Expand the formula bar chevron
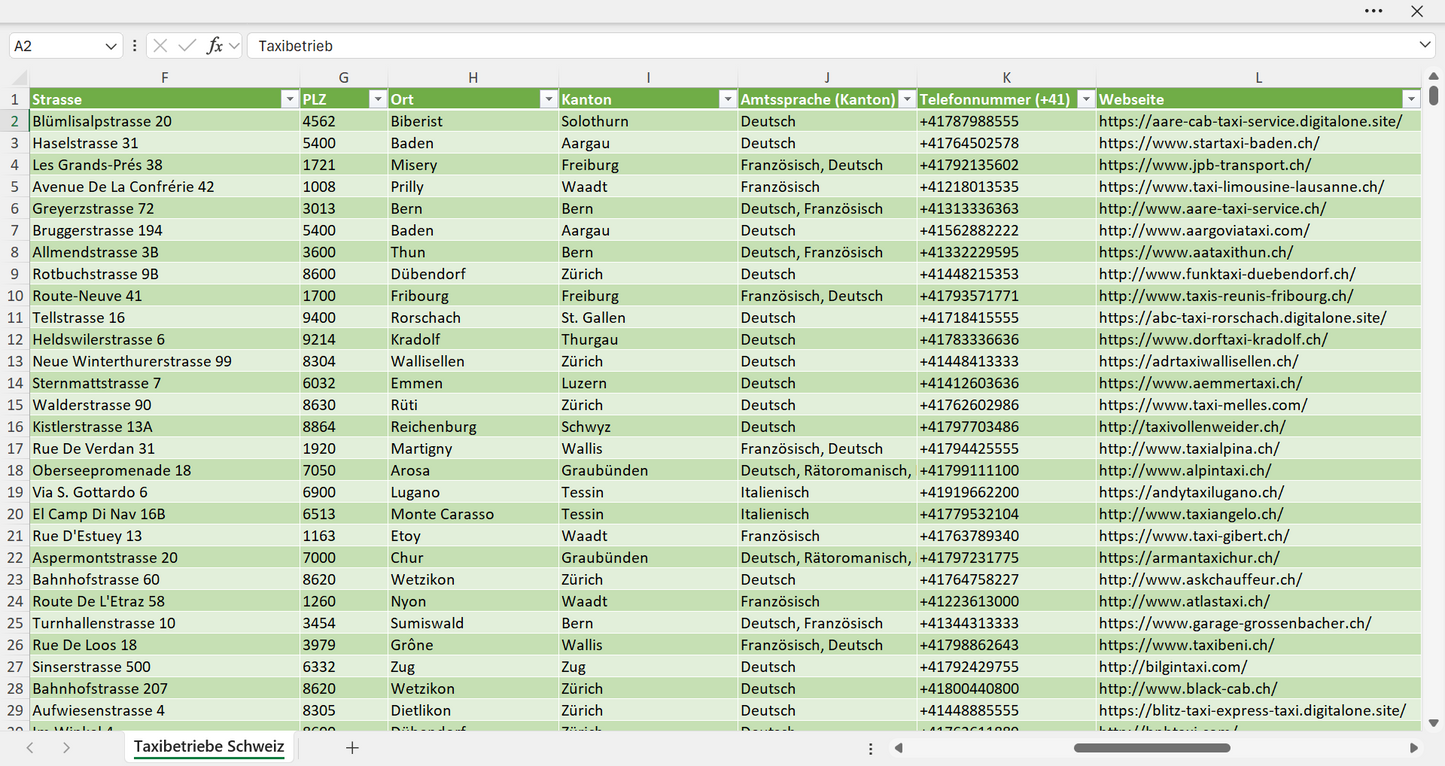1445x766 pixels. [x=1425, y=46]
